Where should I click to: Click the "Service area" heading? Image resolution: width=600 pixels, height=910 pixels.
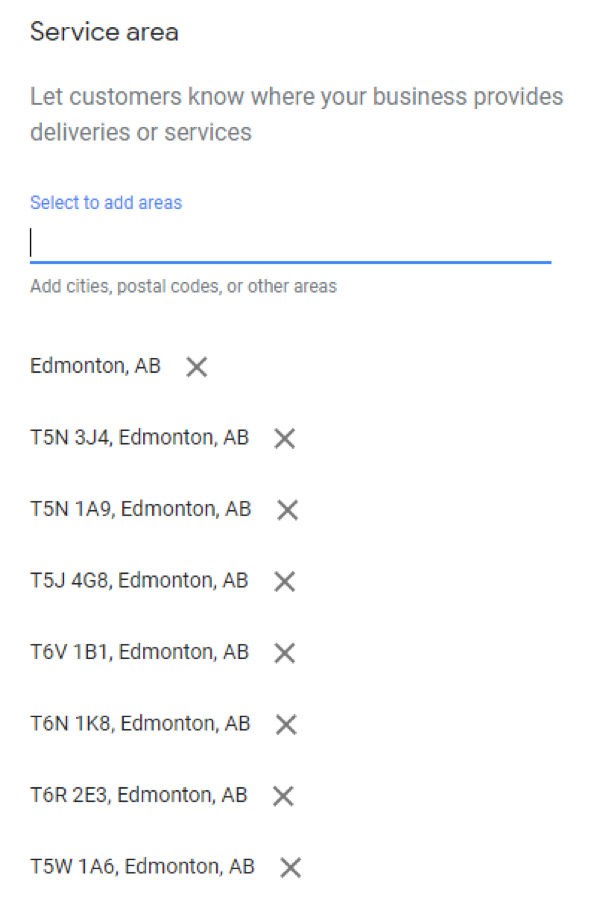(104, 32)
